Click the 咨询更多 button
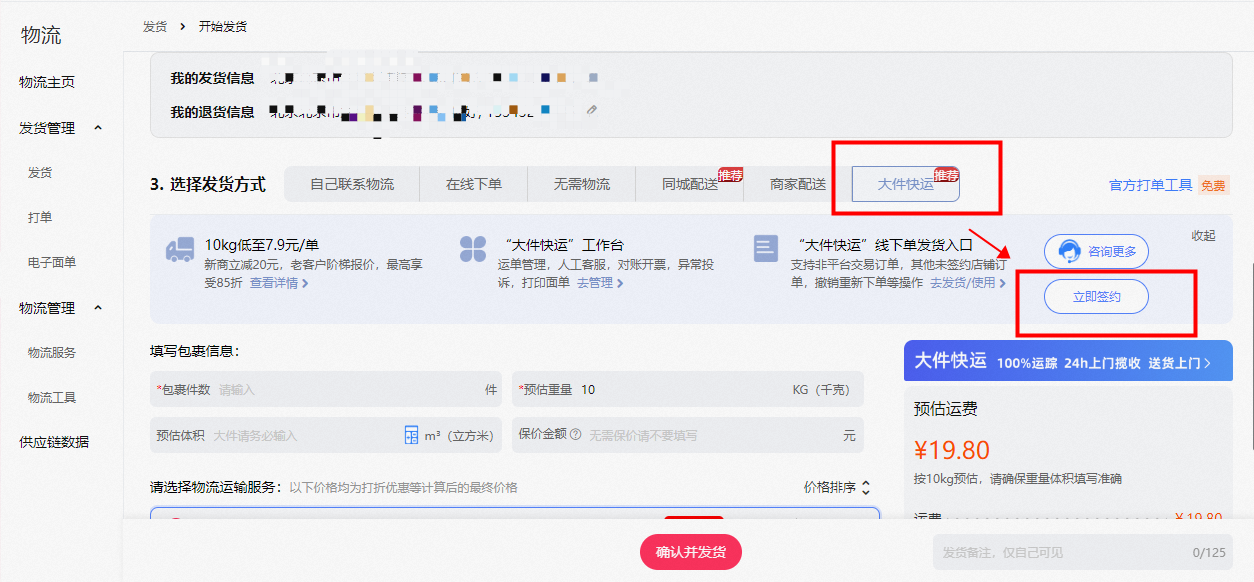The height and width of the screenshot is (582, 1254). point(1096,251)
